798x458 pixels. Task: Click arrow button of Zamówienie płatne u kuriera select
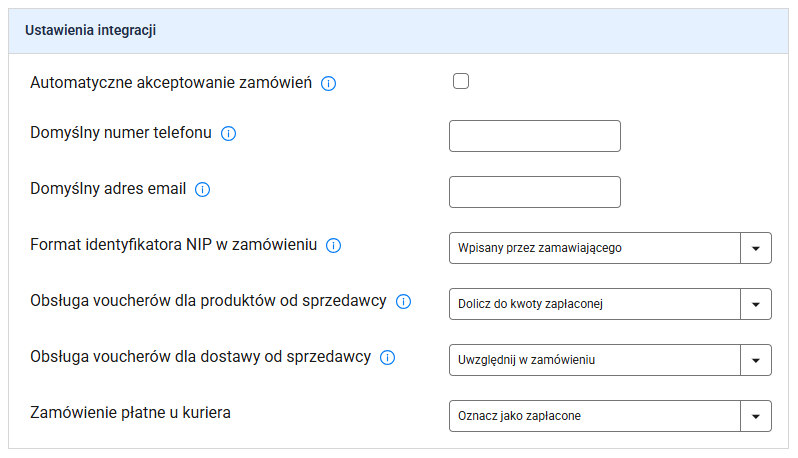(x=756, y=416)
